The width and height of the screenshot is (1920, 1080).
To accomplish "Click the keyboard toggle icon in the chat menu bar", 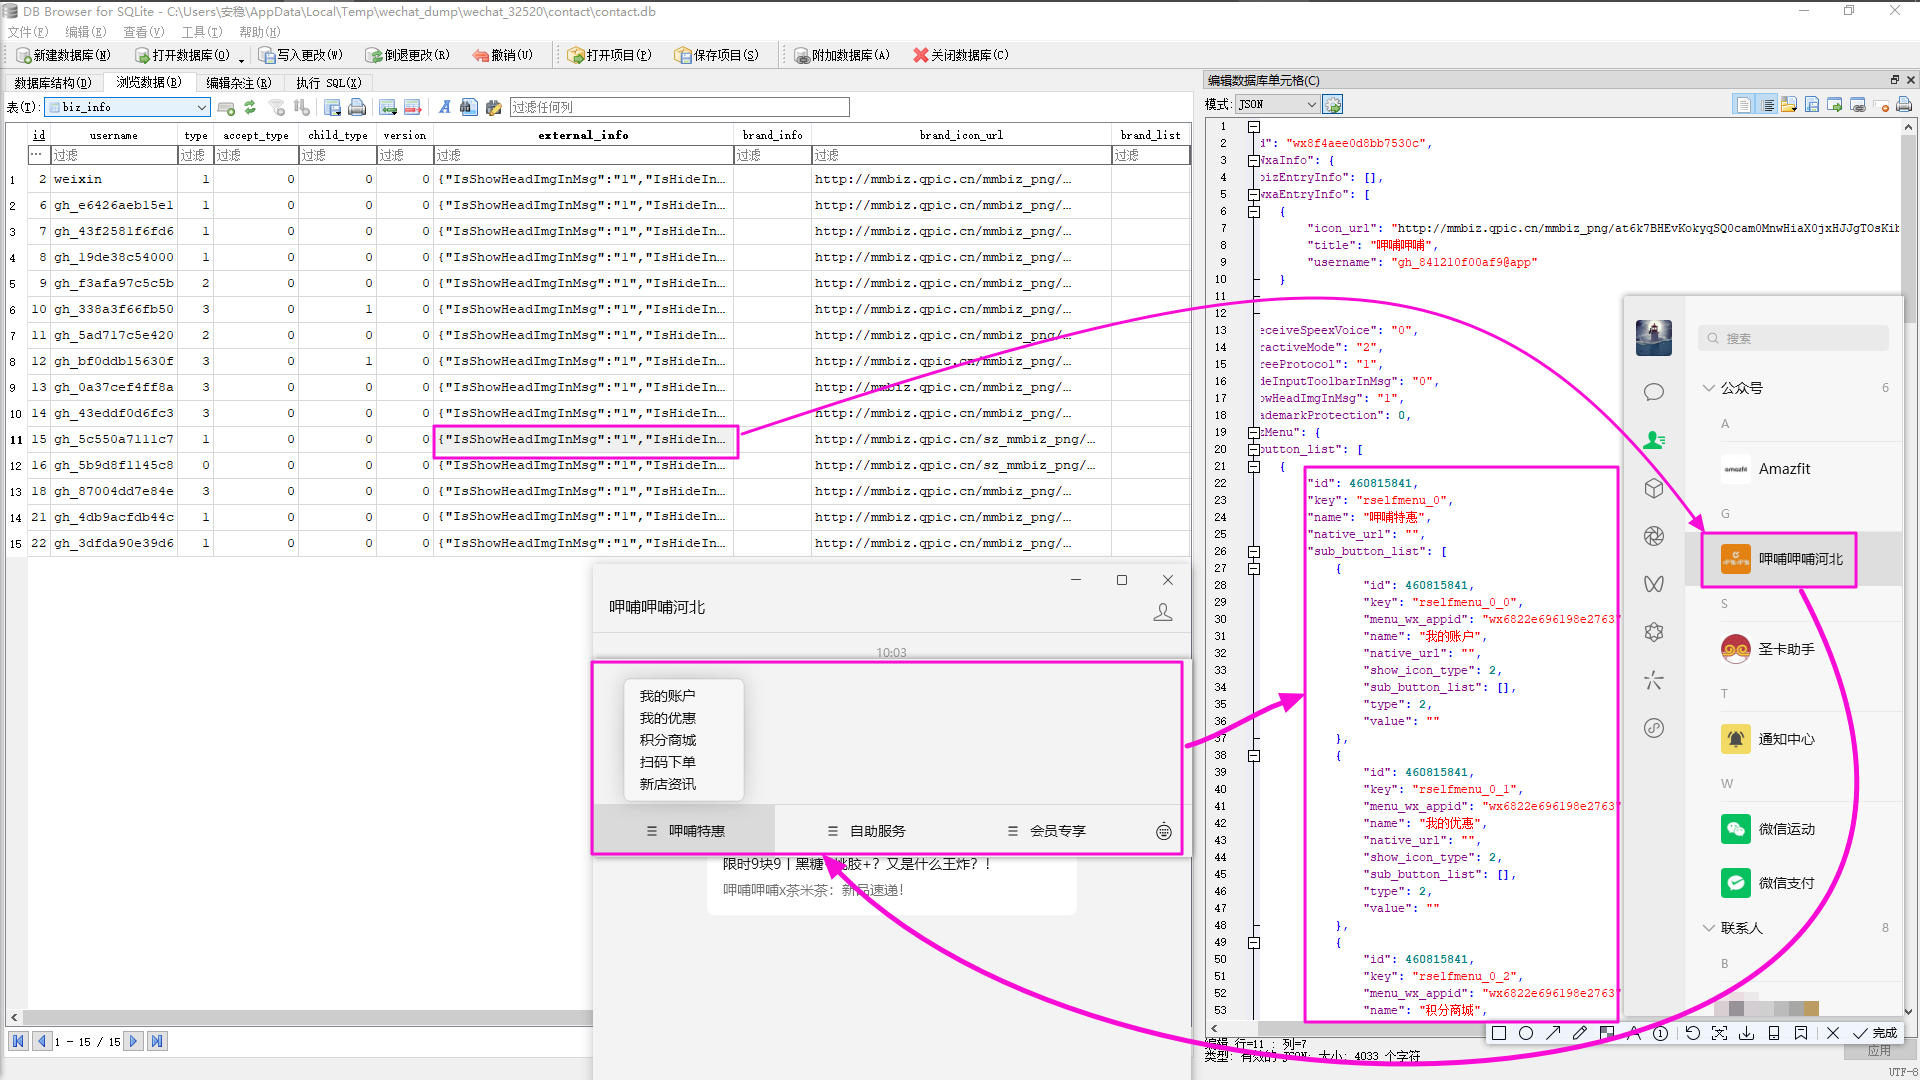I will pos(1164,832).
